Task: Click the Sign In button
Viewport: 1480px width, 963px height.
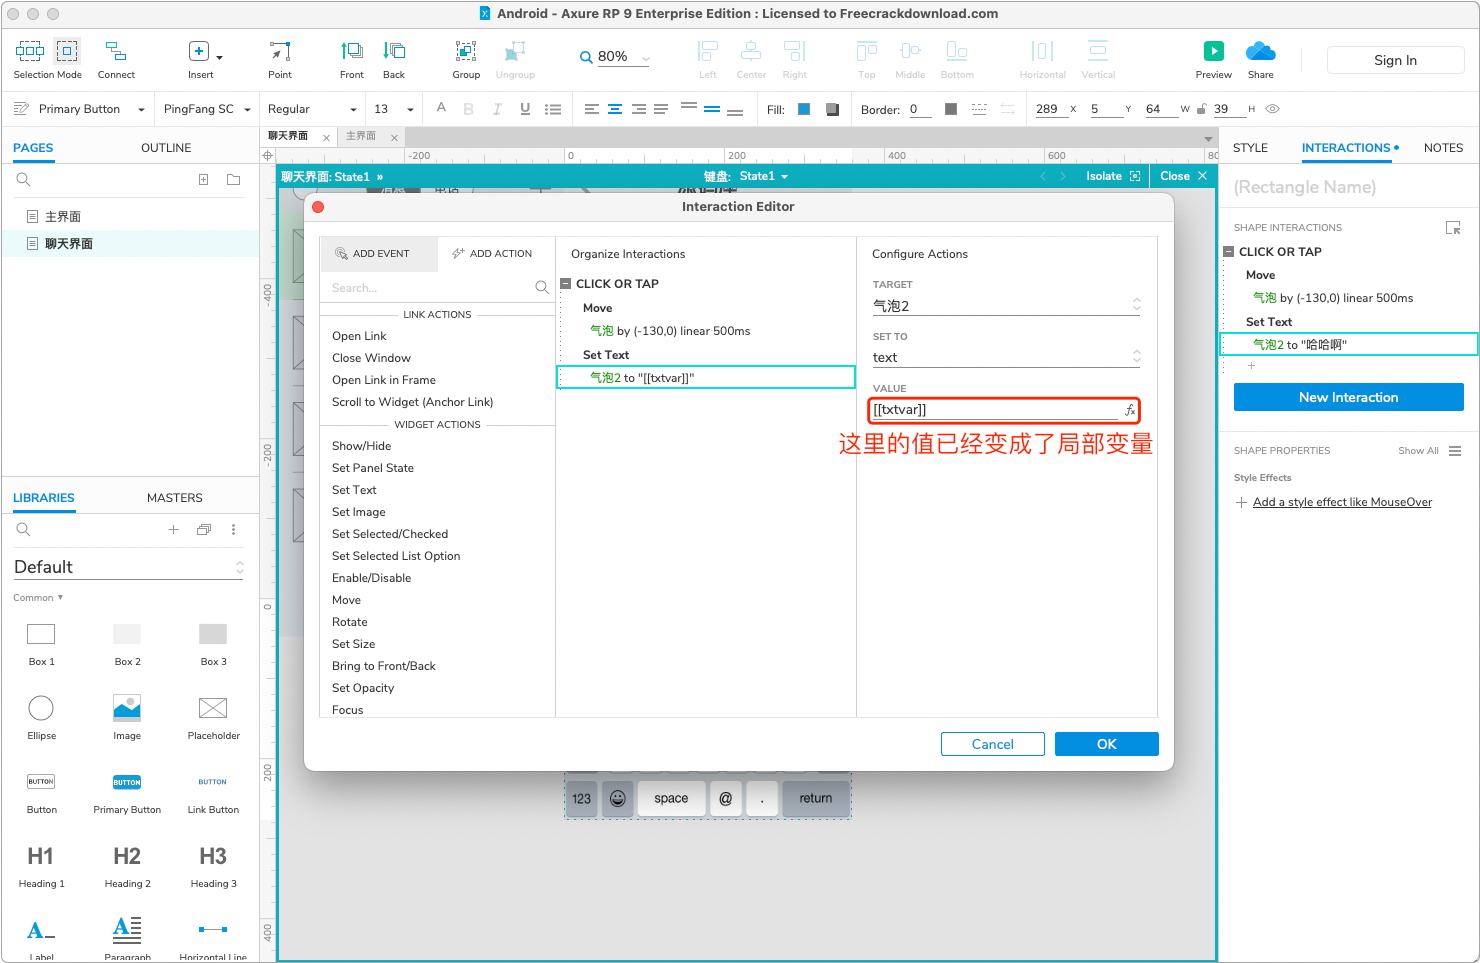Action: pos(1395,60)
